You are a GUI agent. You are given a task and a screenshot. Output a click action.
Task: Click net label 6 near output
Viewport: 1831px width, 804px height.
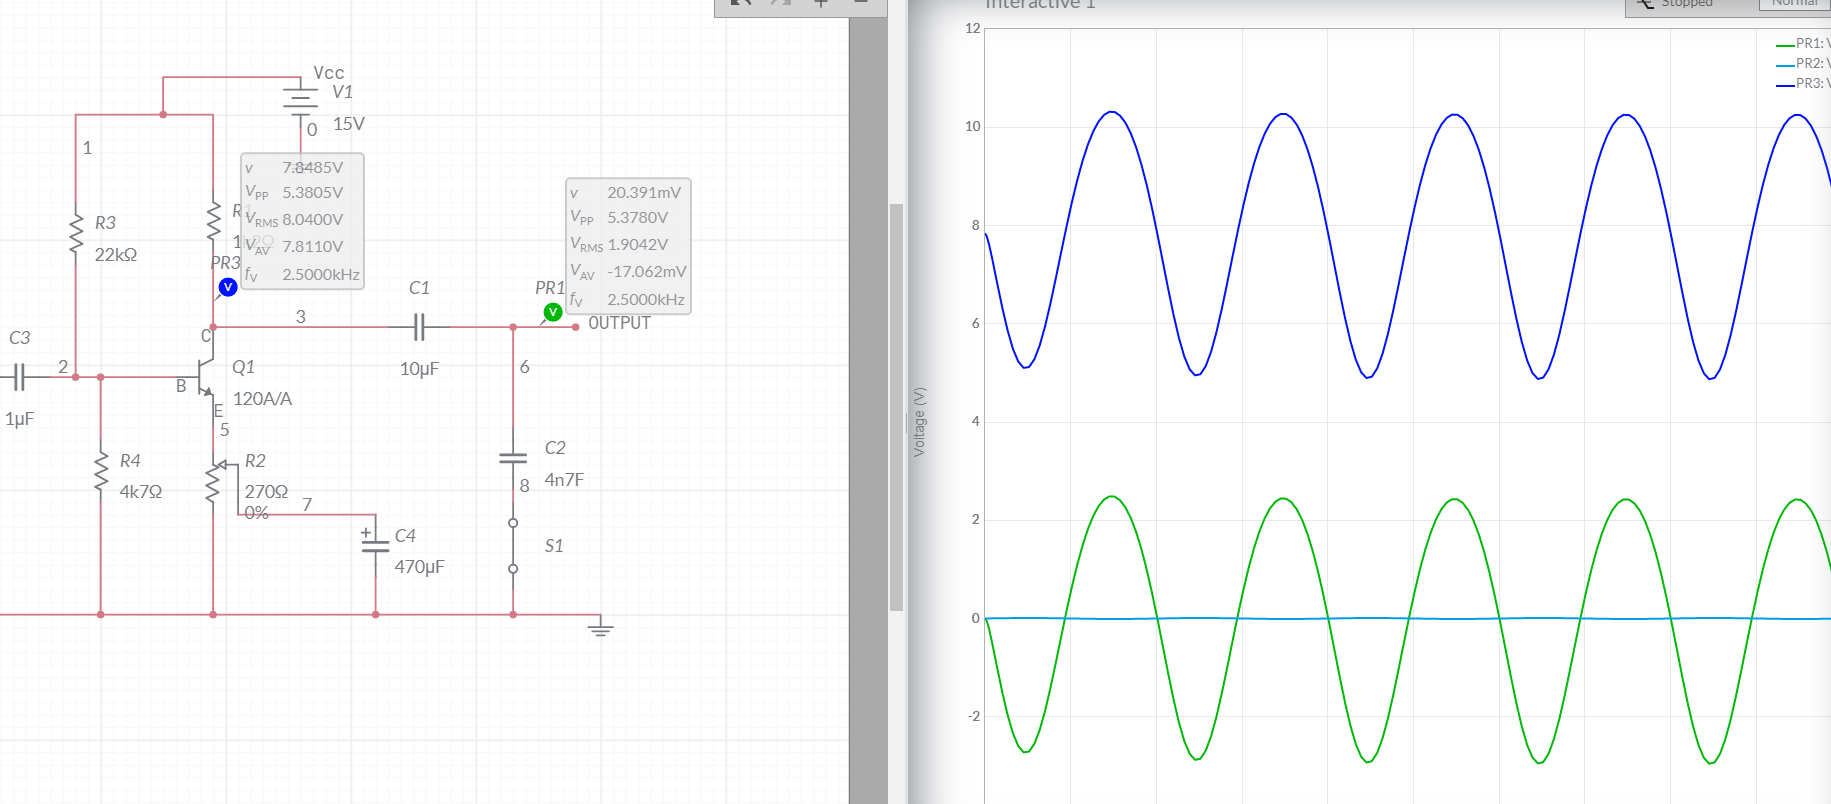point(525,367)
